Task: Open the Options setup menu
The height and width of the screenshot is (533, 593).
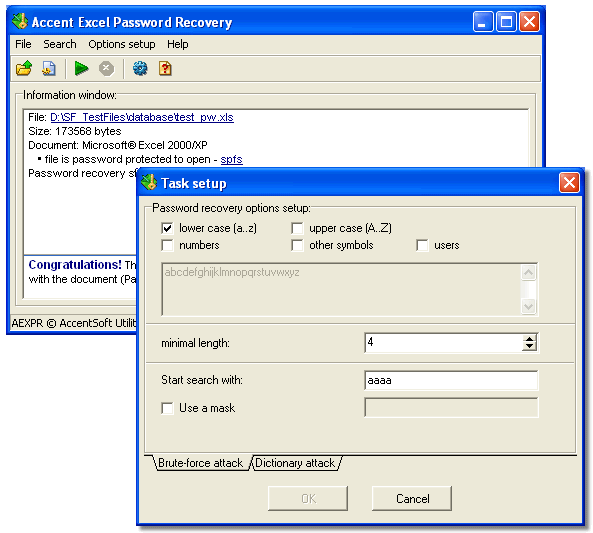Action: pos(122,44)
